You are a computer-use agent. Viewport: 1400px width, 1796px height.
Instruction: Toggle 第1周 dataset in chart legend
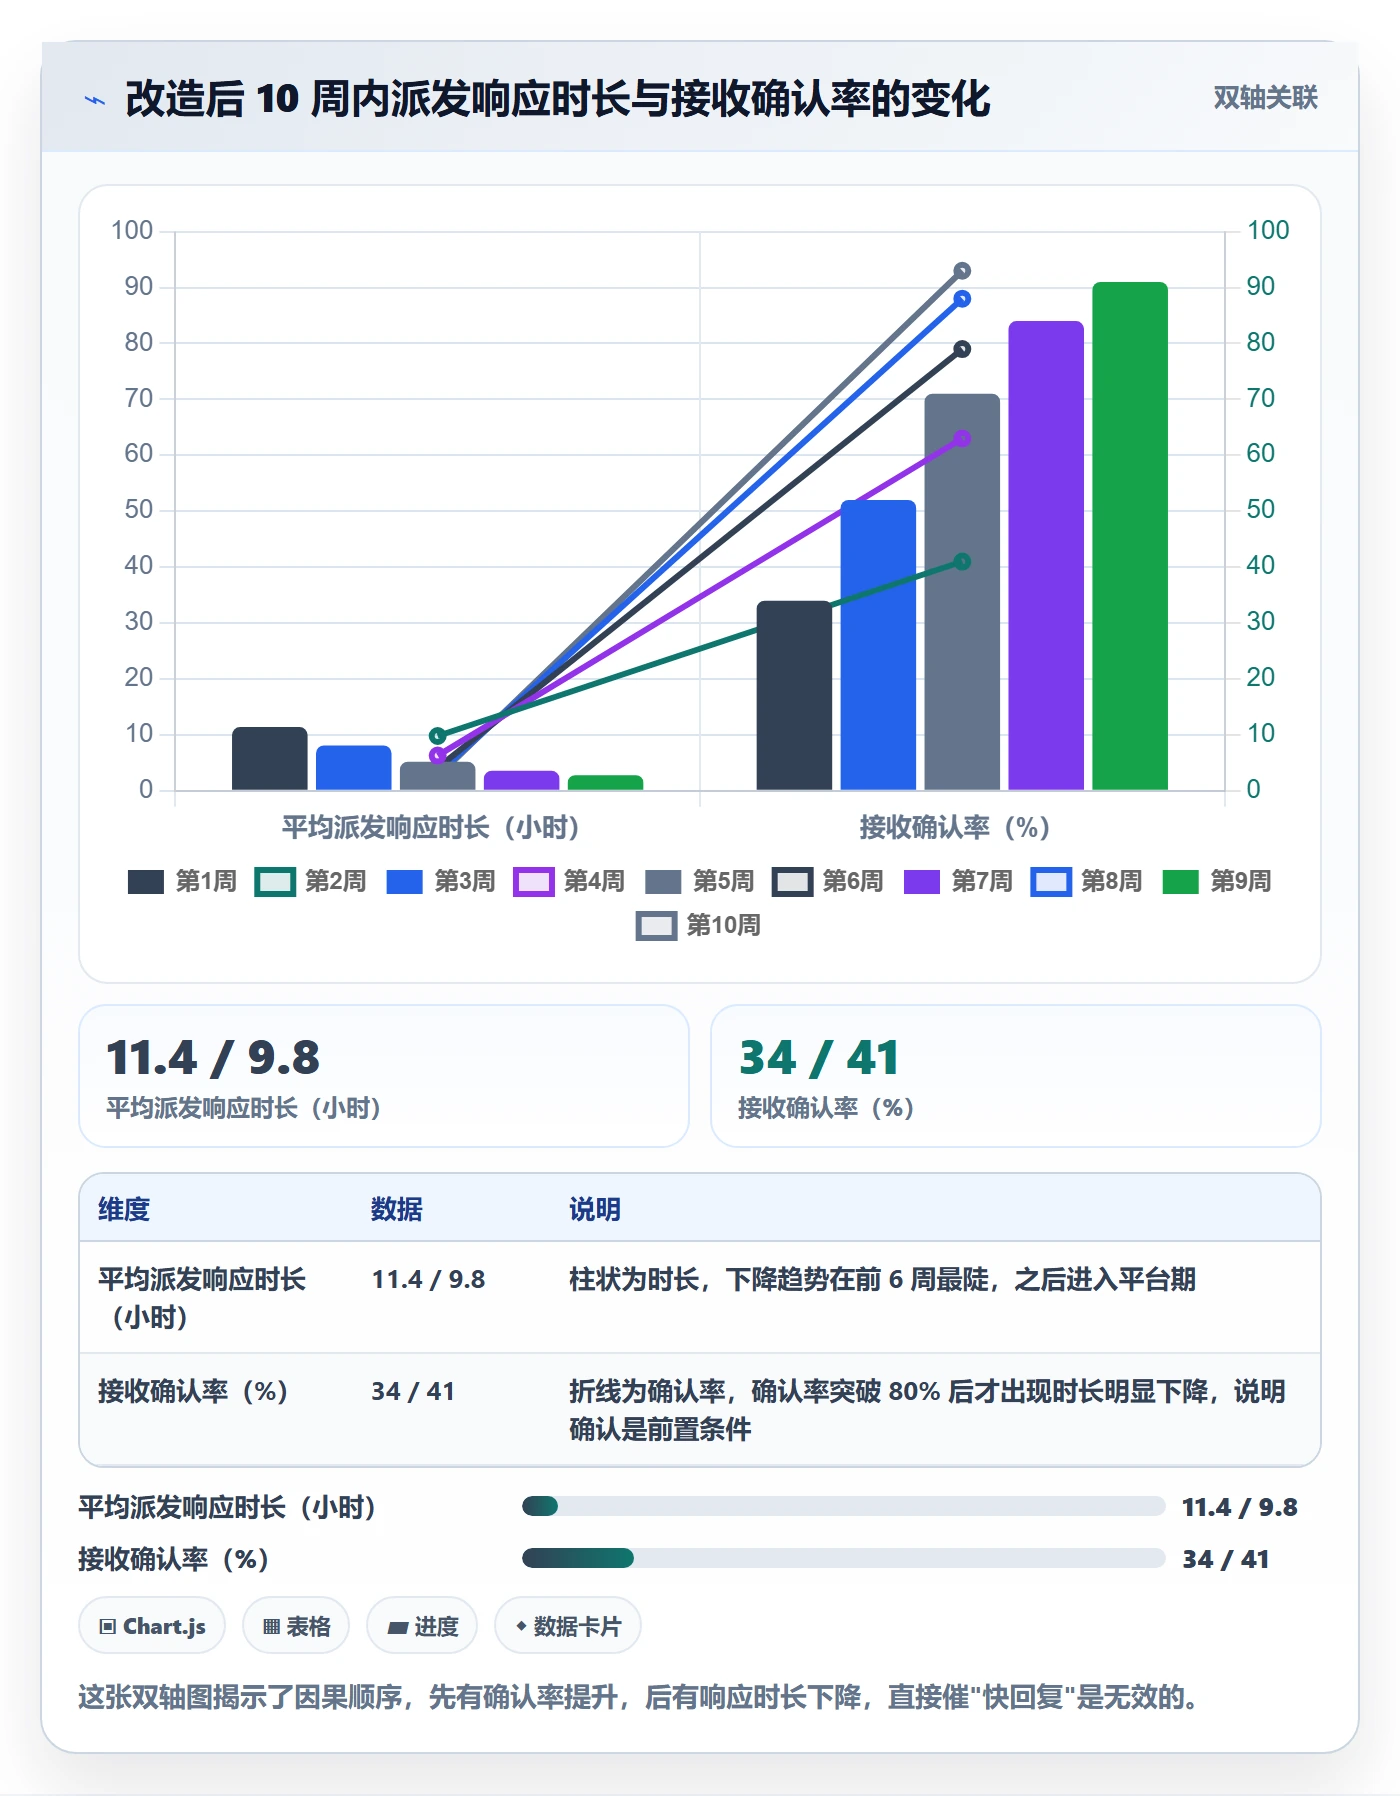click(182, 881)
